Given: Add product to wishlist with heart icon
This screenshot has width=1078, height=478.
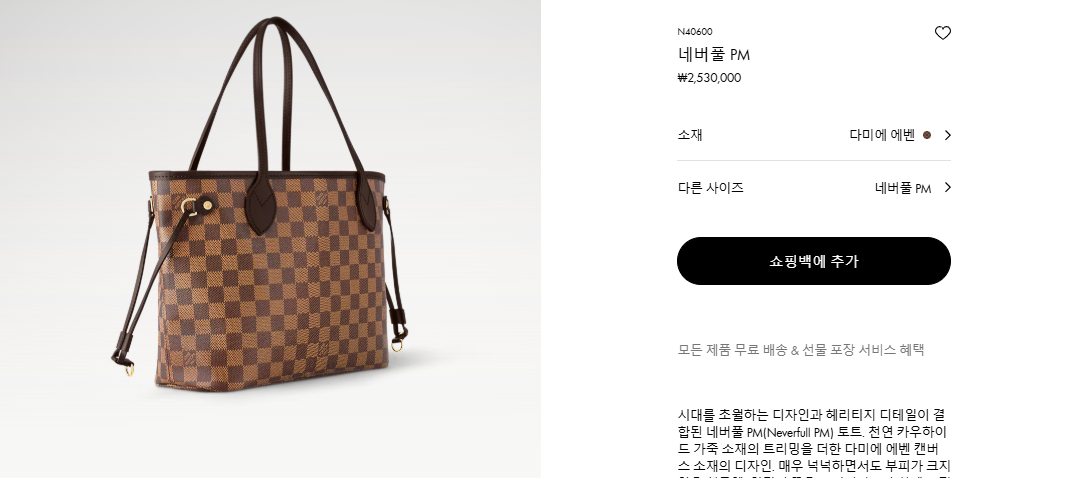Looking at the screenshot, I should click(943, 33).
